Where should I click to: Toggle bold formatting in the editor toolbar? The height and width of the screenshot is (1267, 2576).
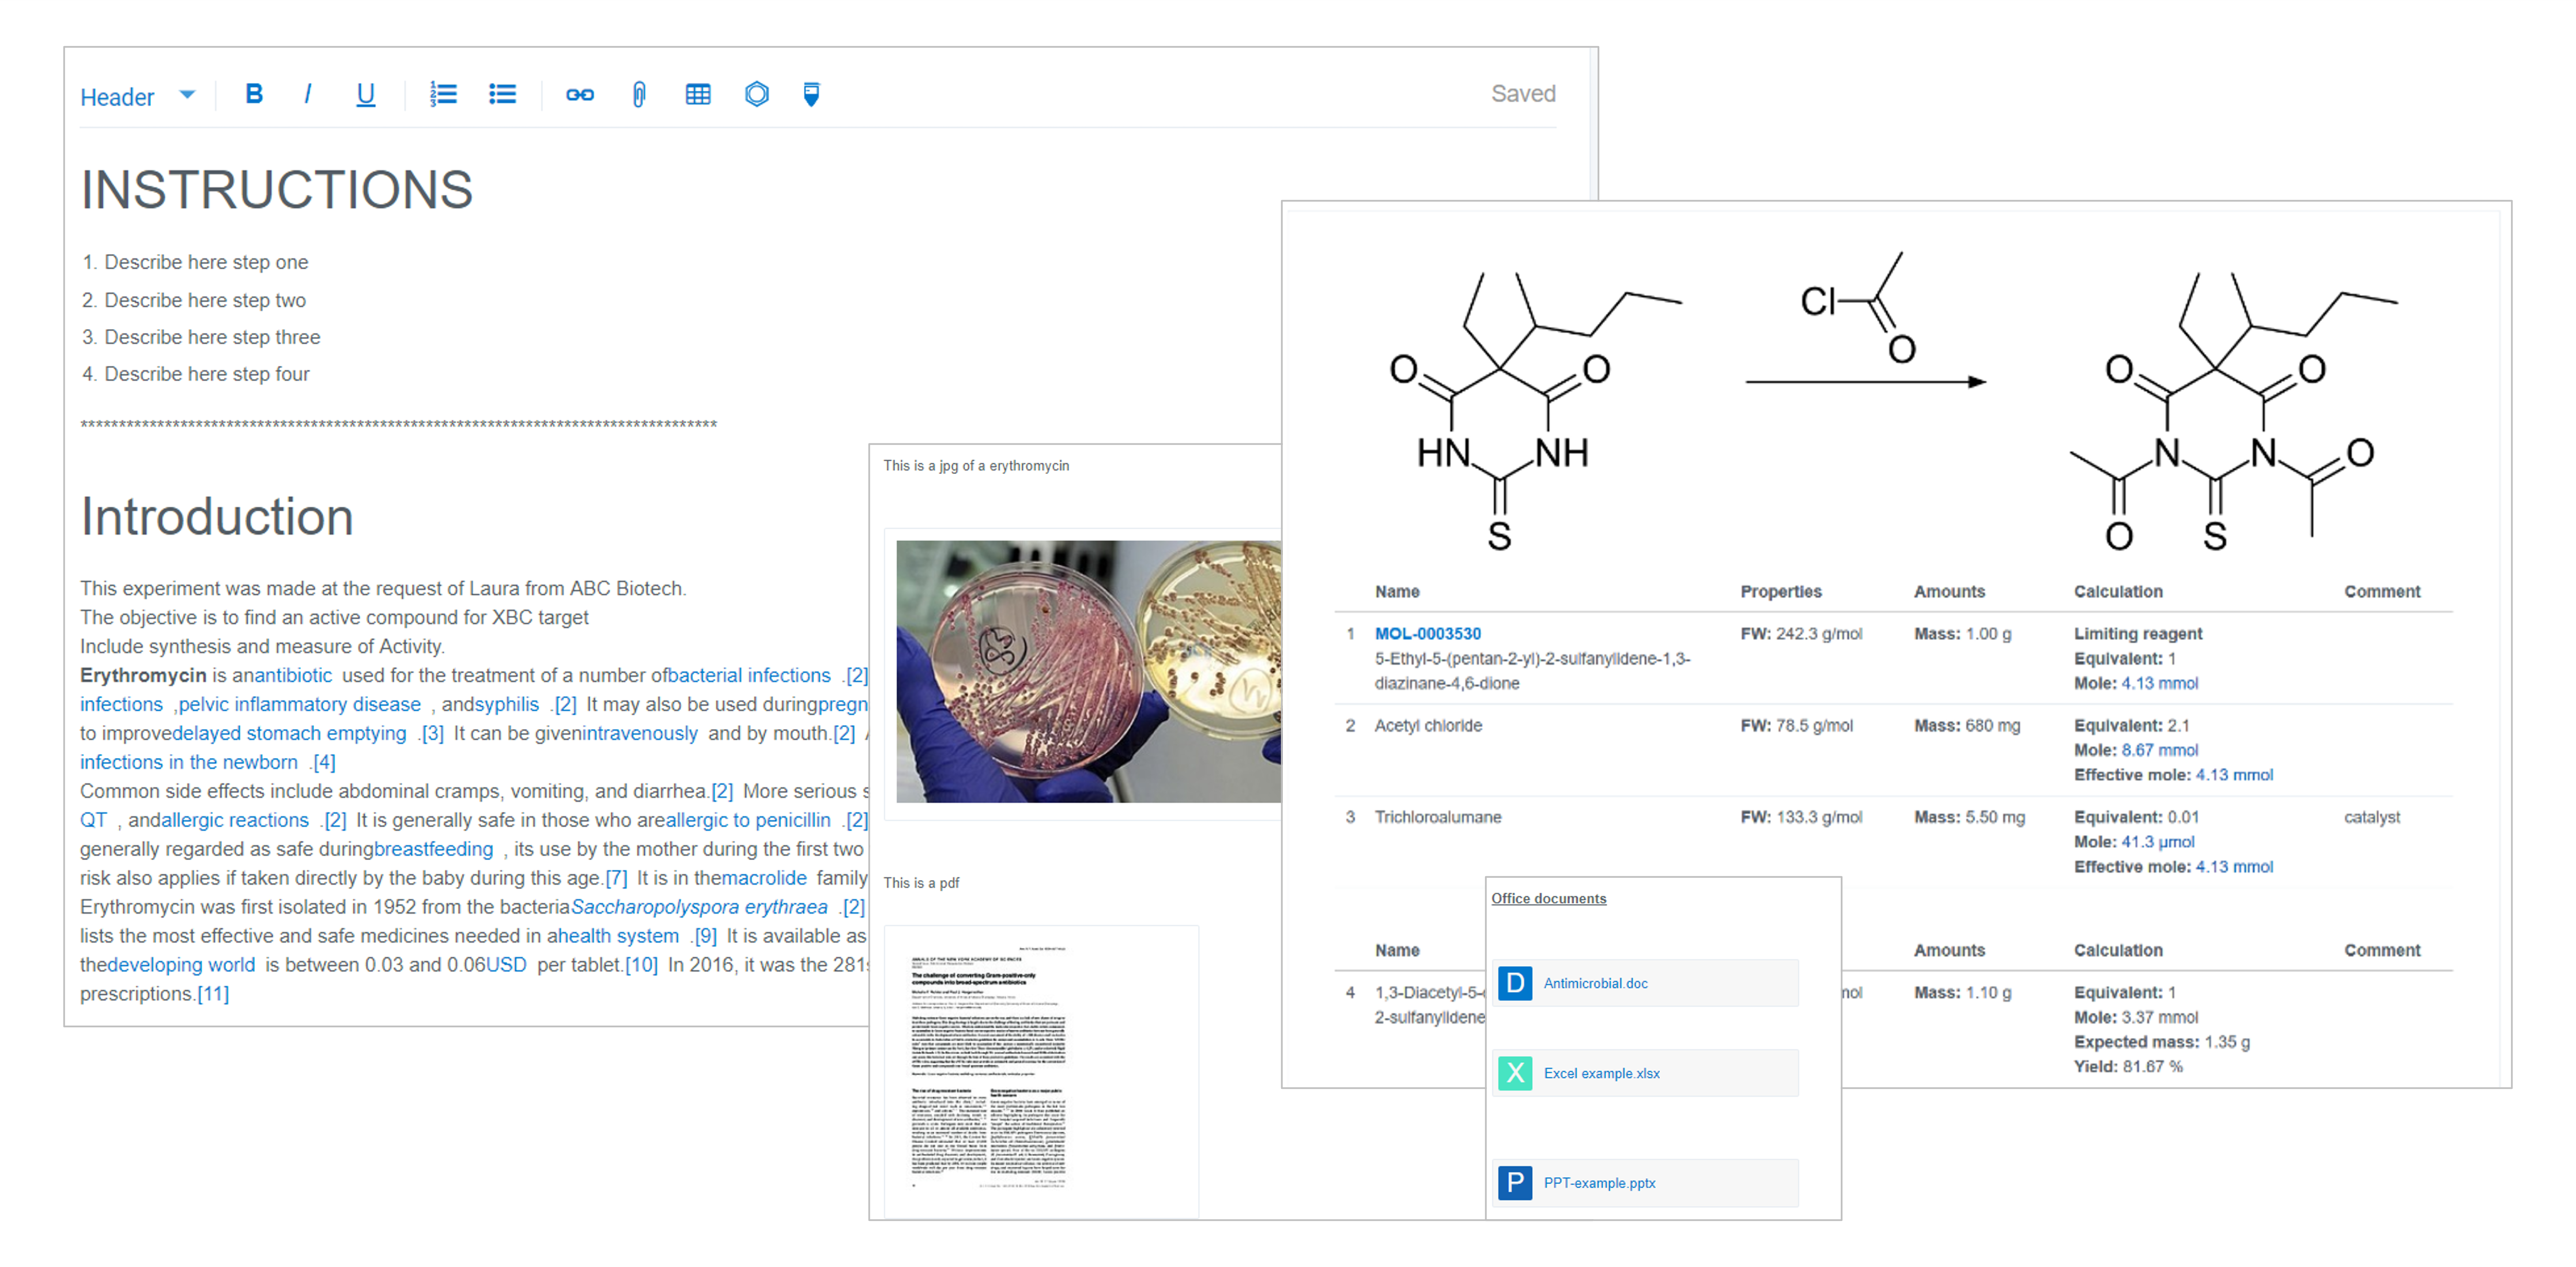(254, 94)
